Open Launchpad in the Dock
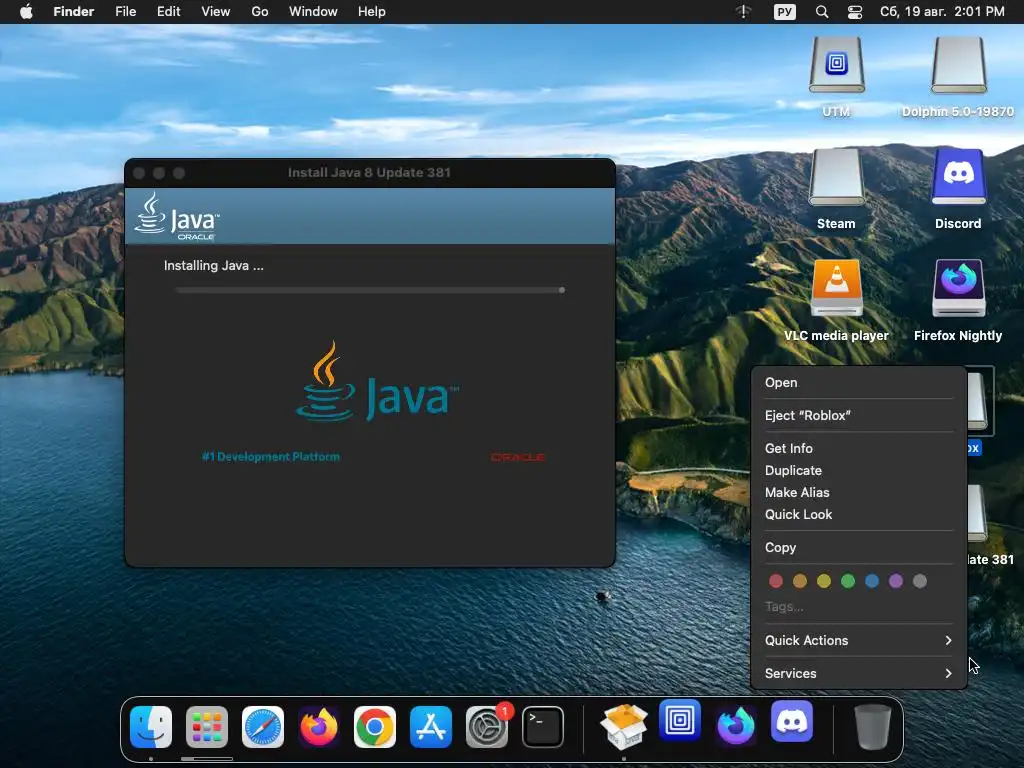Viewport: 1024px width, 768px height. coord(207,727)
